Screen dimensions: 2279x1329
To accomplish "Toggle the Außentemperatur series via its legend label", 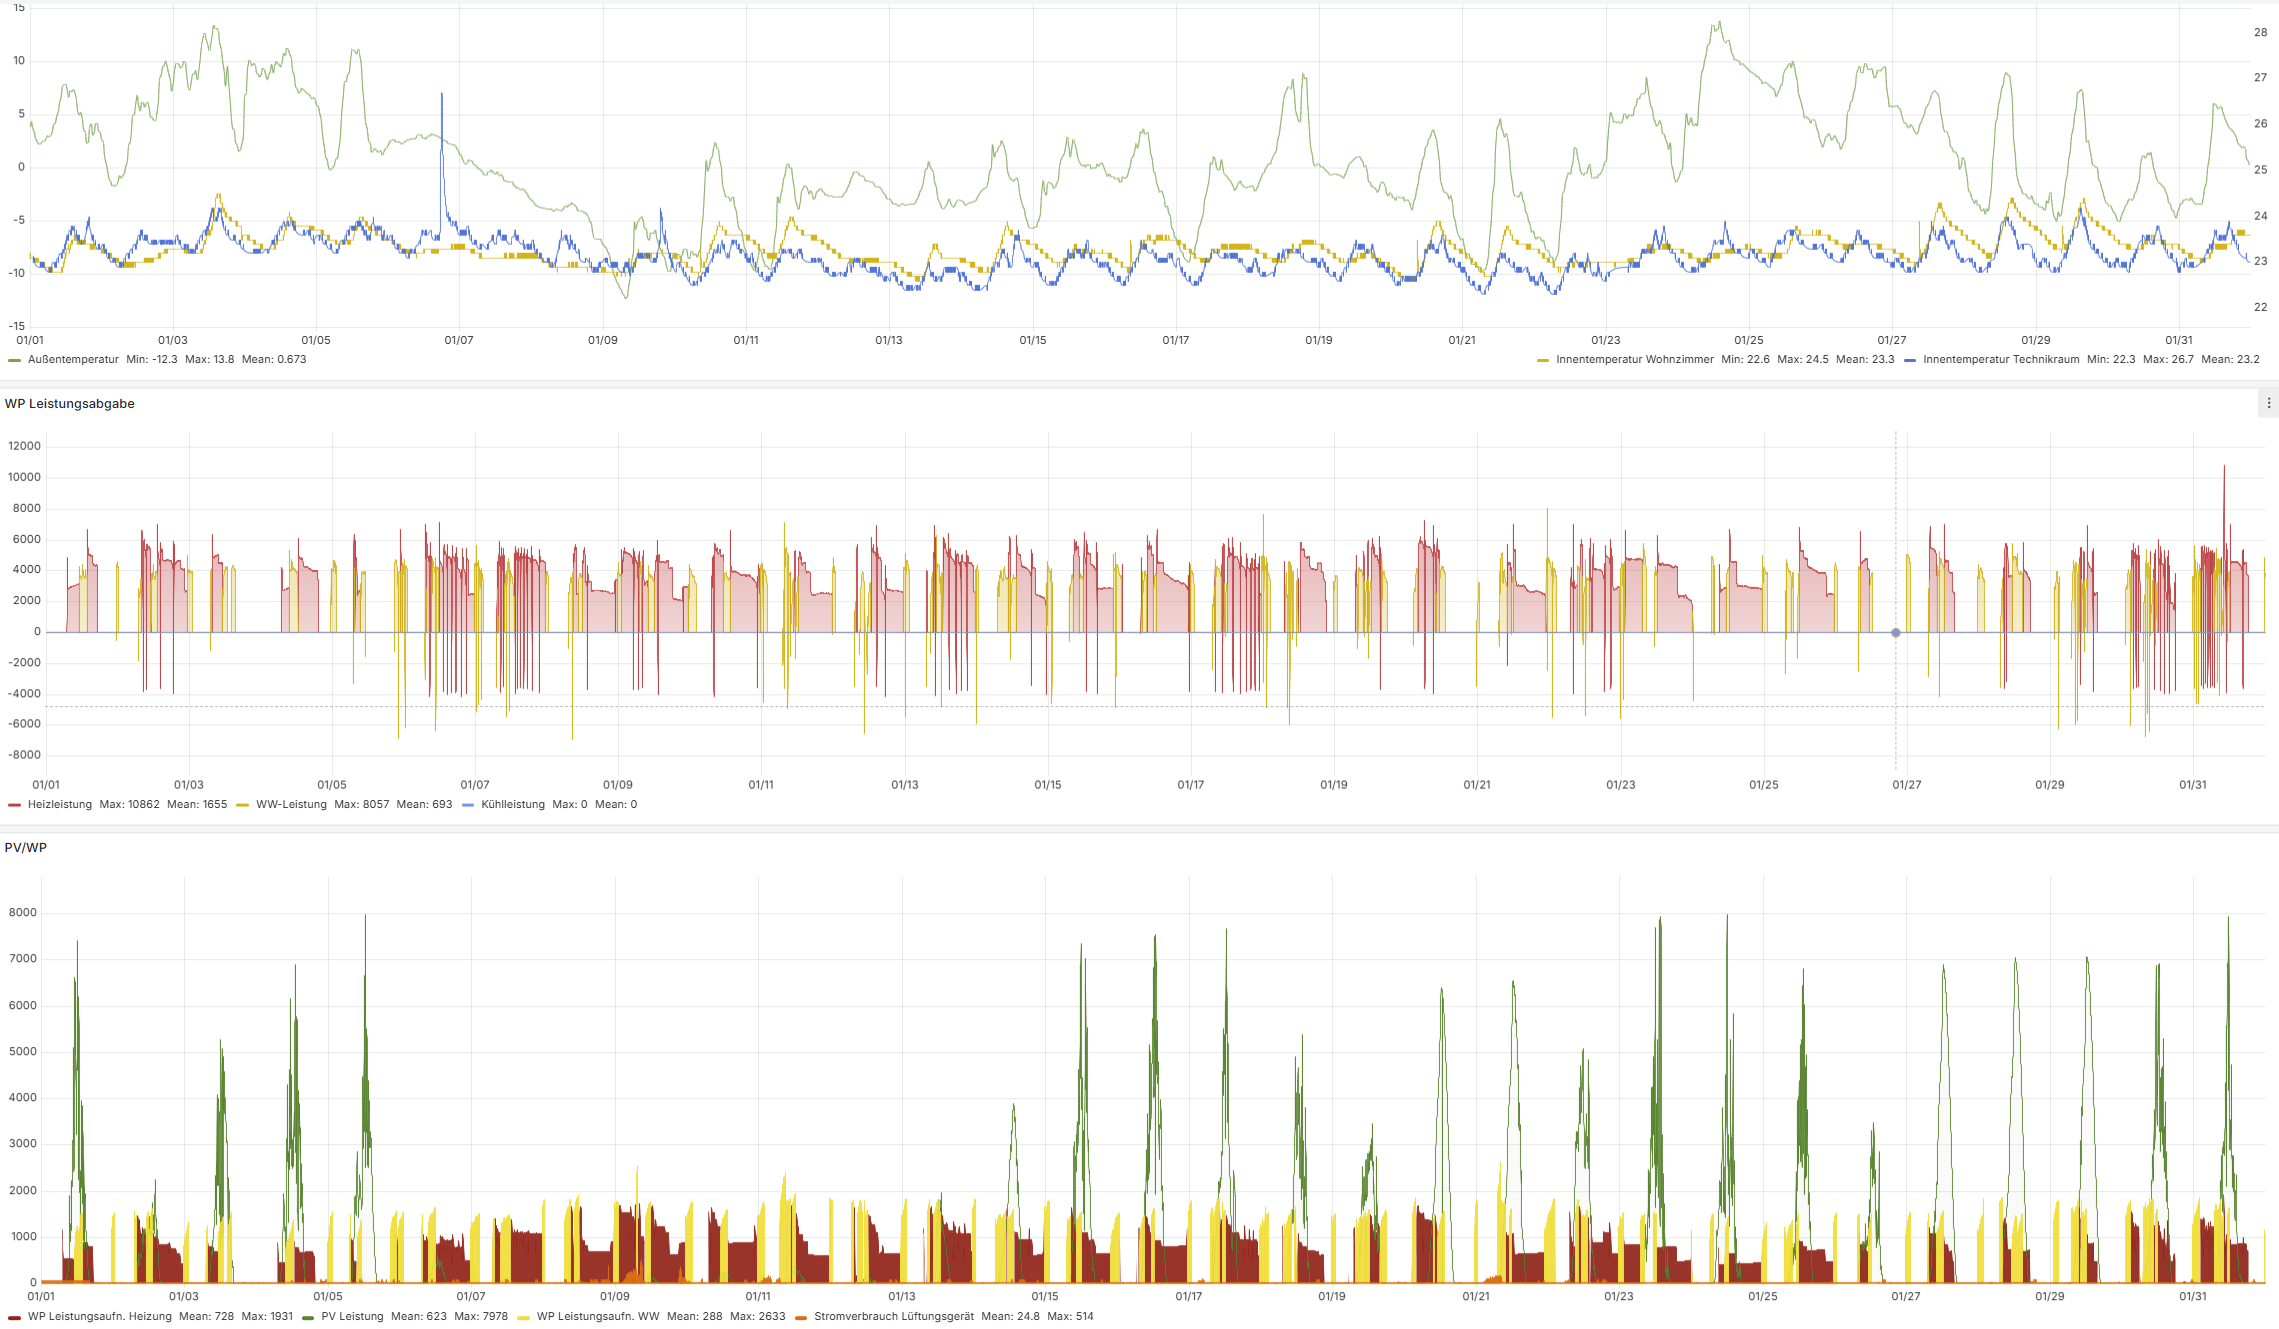I will [x=73, y=360].
